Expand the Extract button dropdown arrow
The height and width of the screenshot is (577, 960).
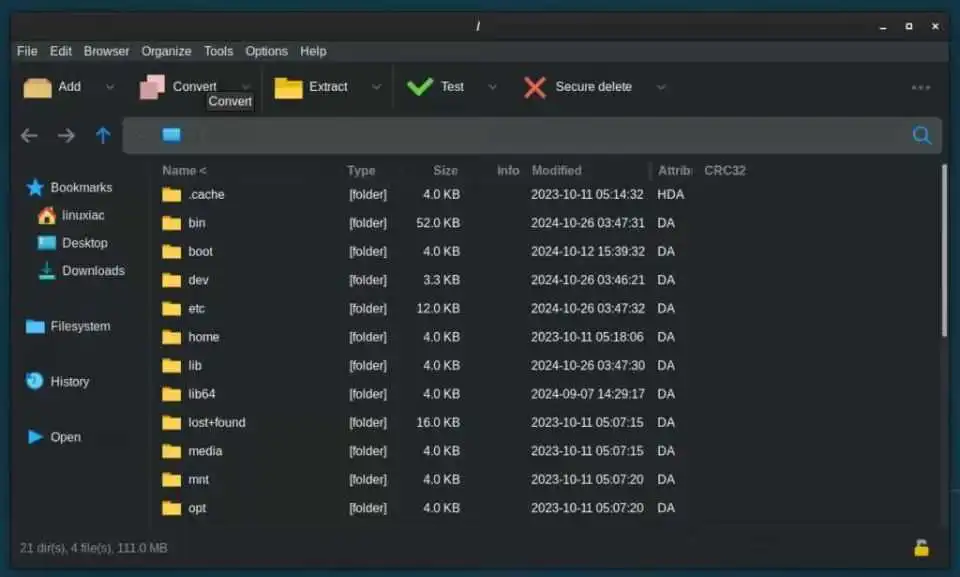point(377,87)
